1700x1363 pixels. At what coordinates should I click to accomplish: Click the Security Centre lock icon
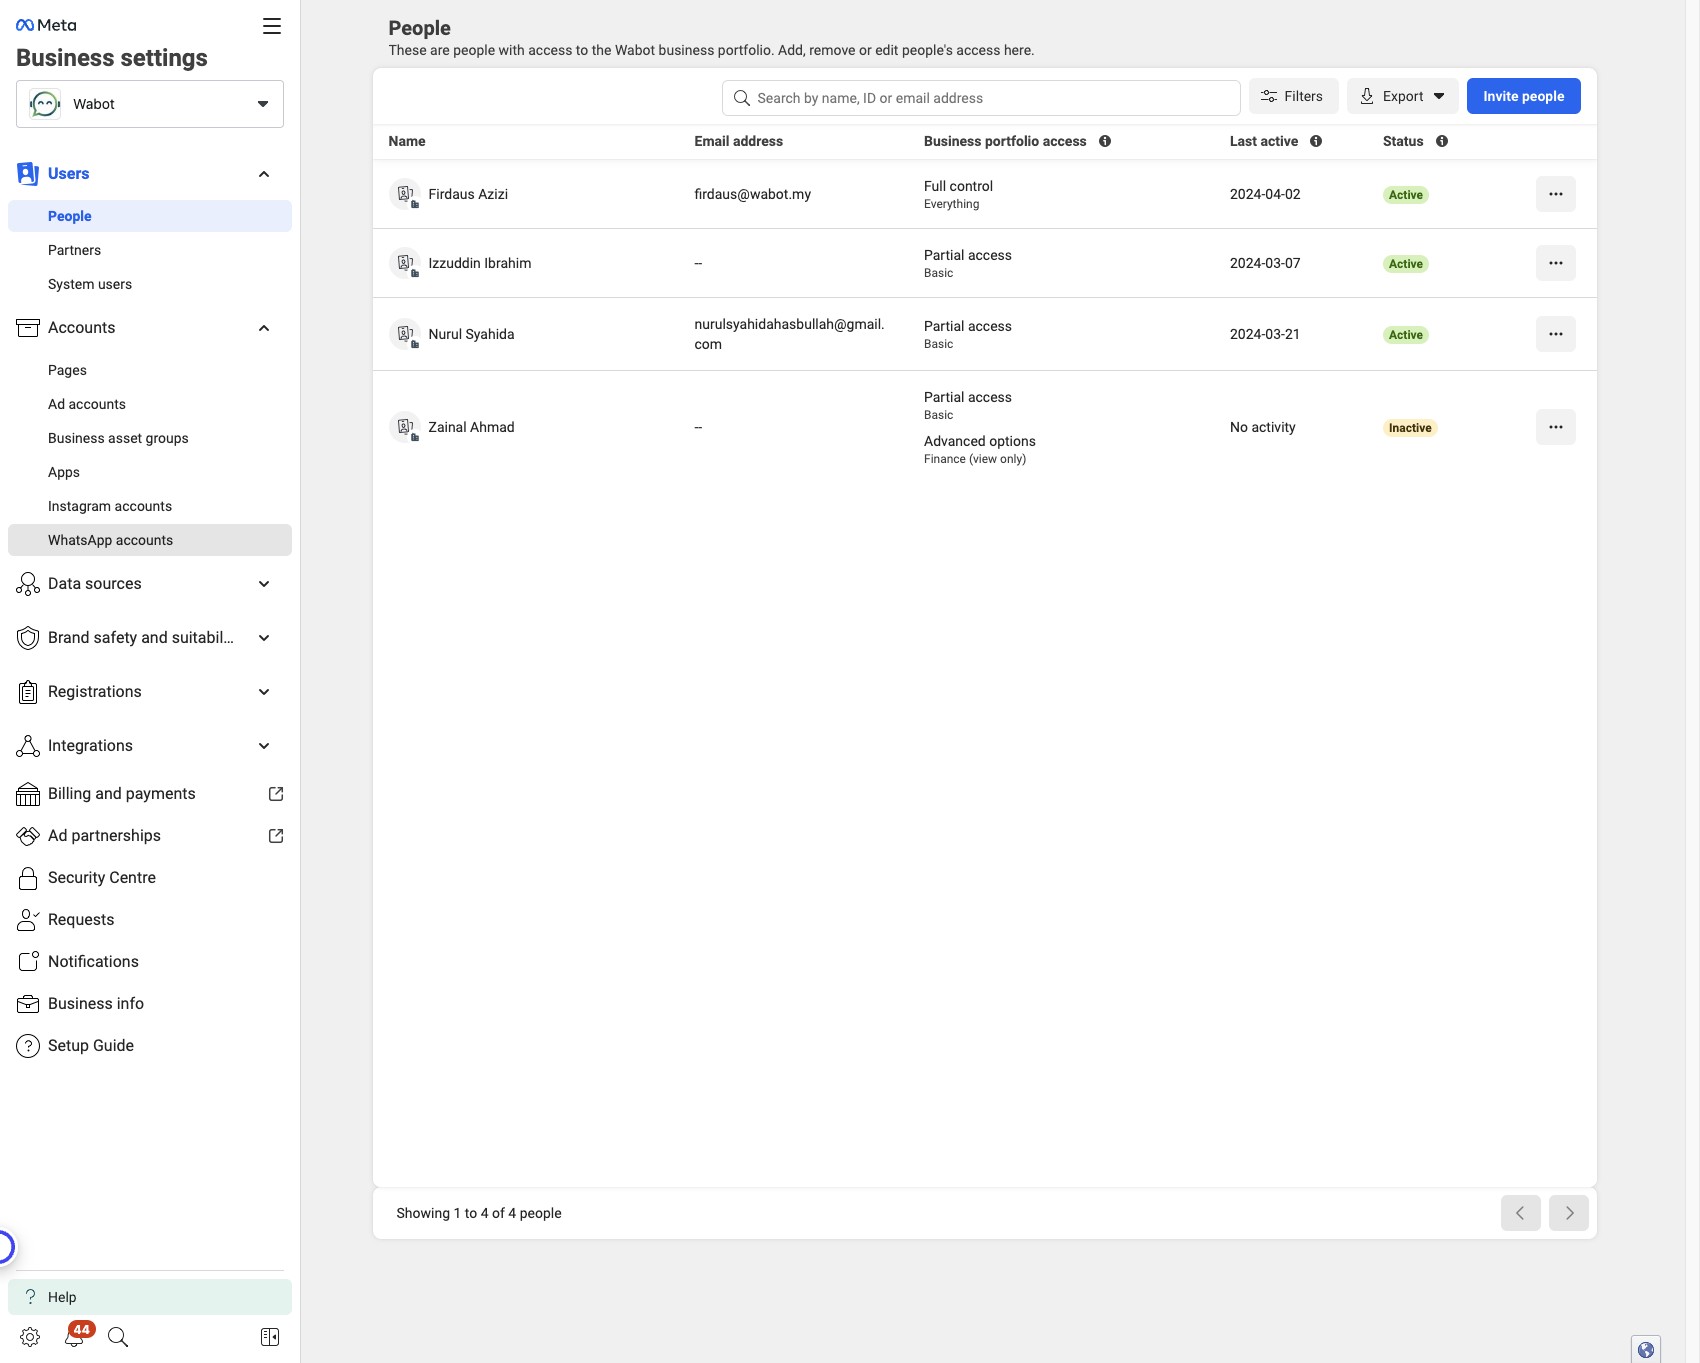(x=28, y=878)
